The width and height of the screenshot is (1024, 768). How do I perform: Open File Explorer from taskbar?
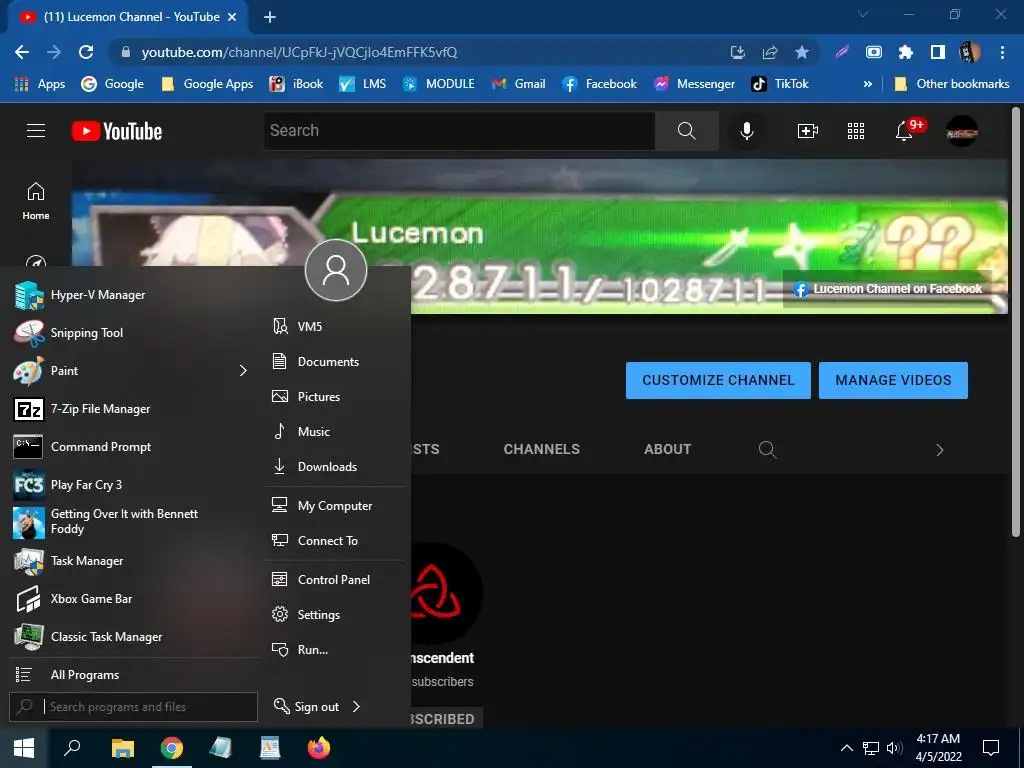(x=122, y=748)
